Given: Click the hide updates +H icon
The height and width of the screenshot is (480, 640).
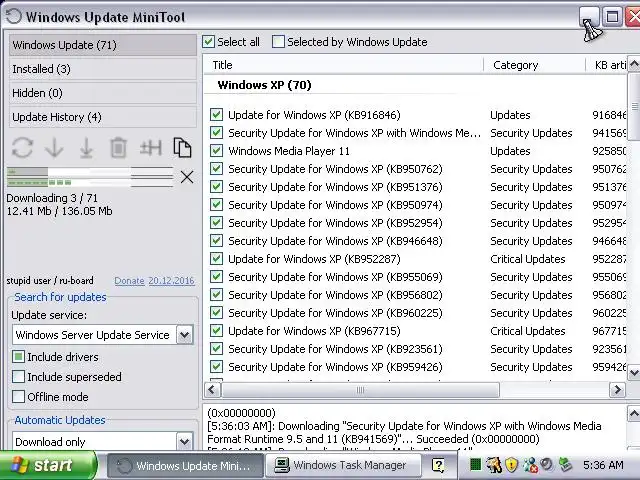Looking at the screenshot, I should click(151, 147).
